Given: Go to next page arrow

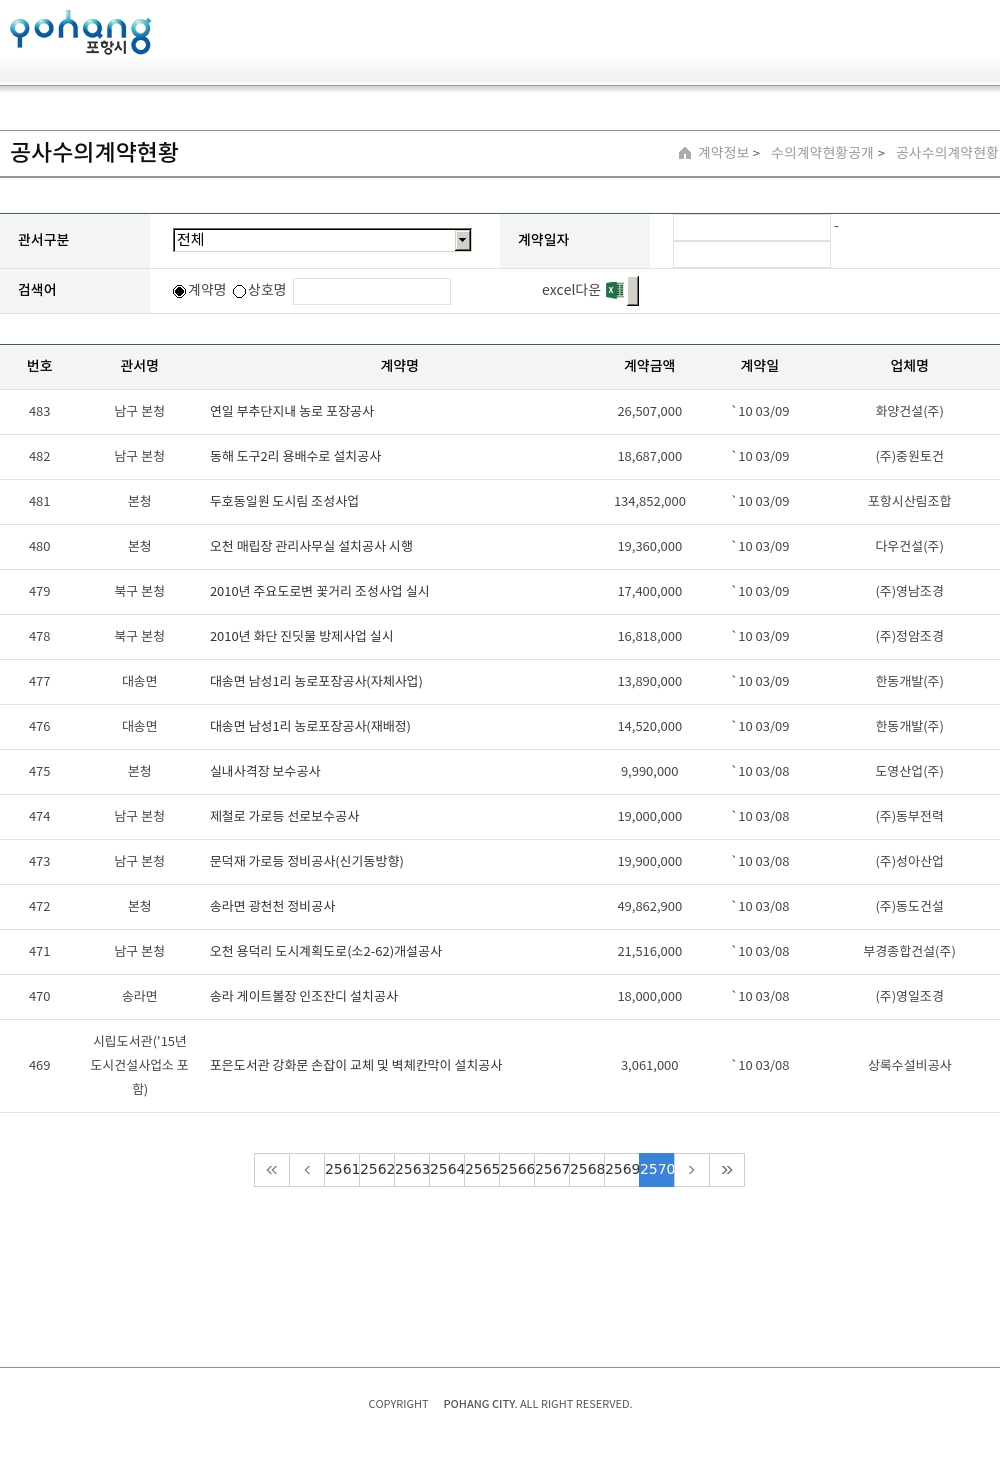Looking at the screenshot, I should [692, 1170].
